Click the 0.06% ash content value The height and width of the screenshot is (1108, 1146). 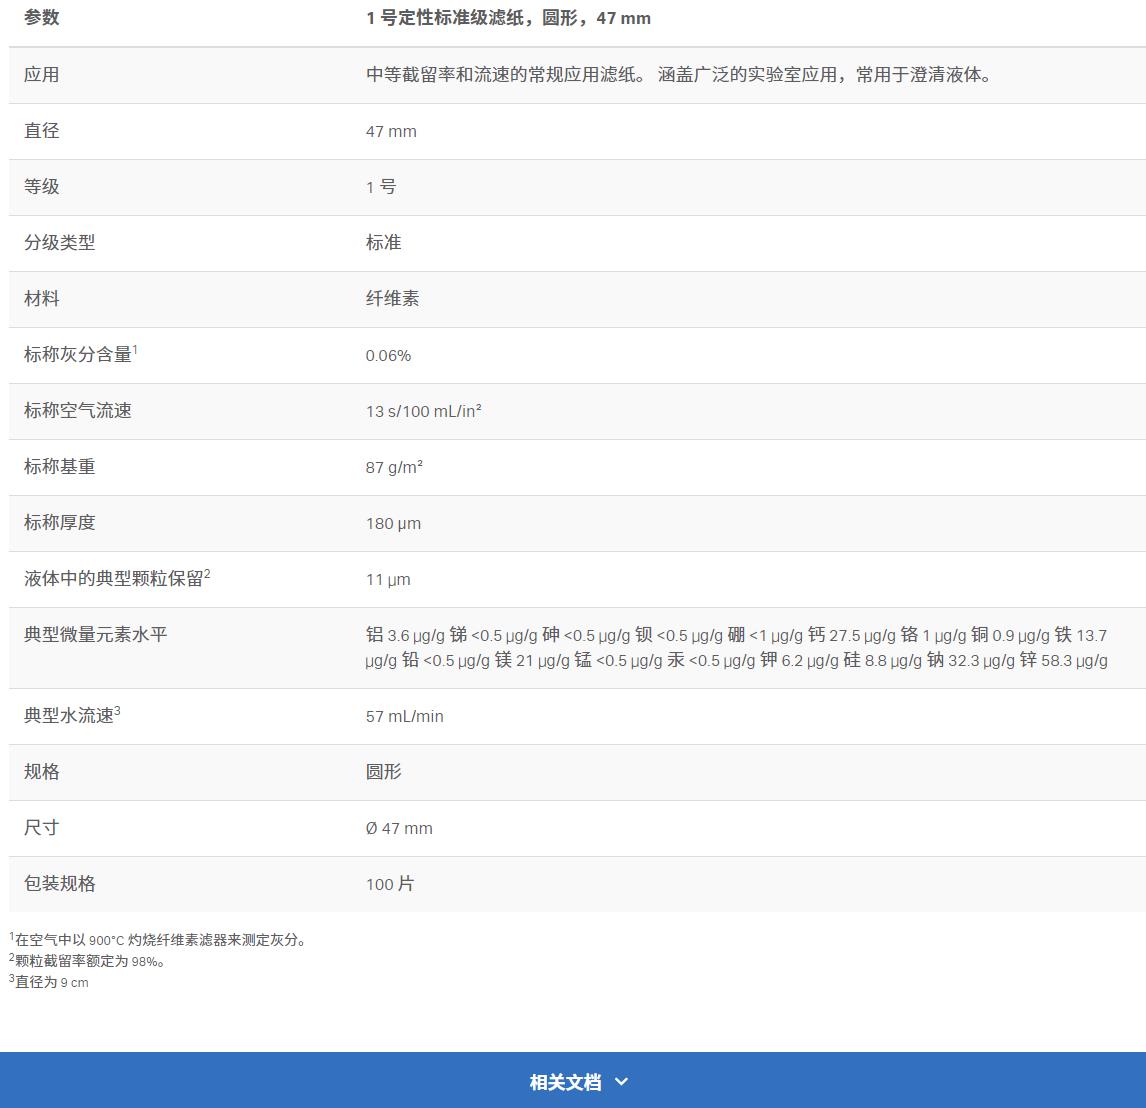click(388, 356)
